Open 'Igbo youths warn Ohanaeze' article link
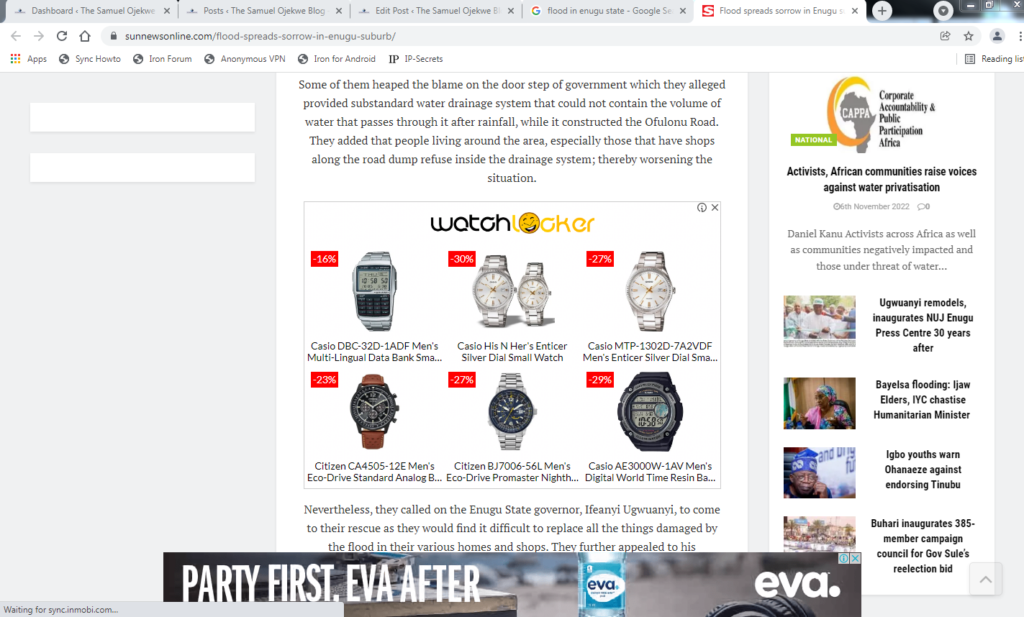The height and width of the screenshot is (617, 1024). pyautogui.click(x=923, y=469)
